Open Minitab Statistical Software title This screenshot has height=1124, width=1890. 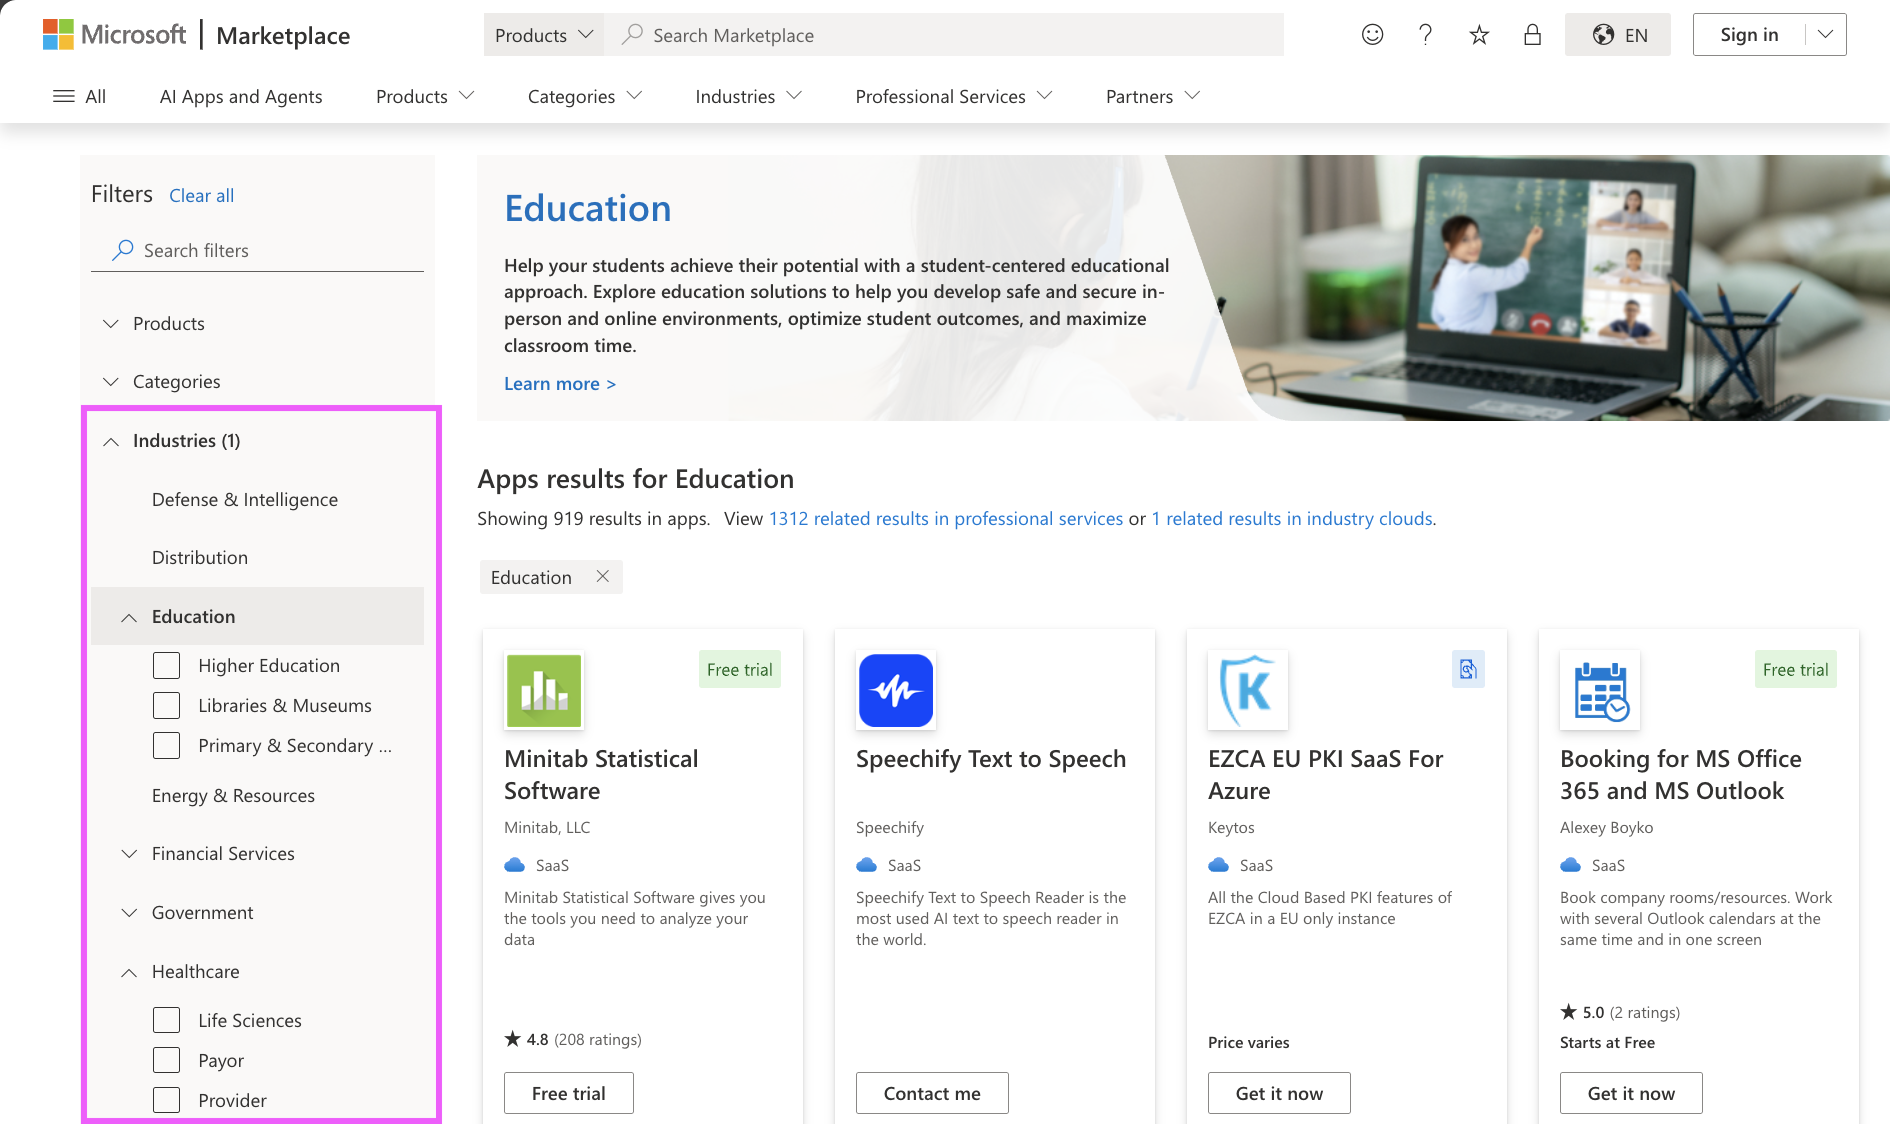(601, 774)
